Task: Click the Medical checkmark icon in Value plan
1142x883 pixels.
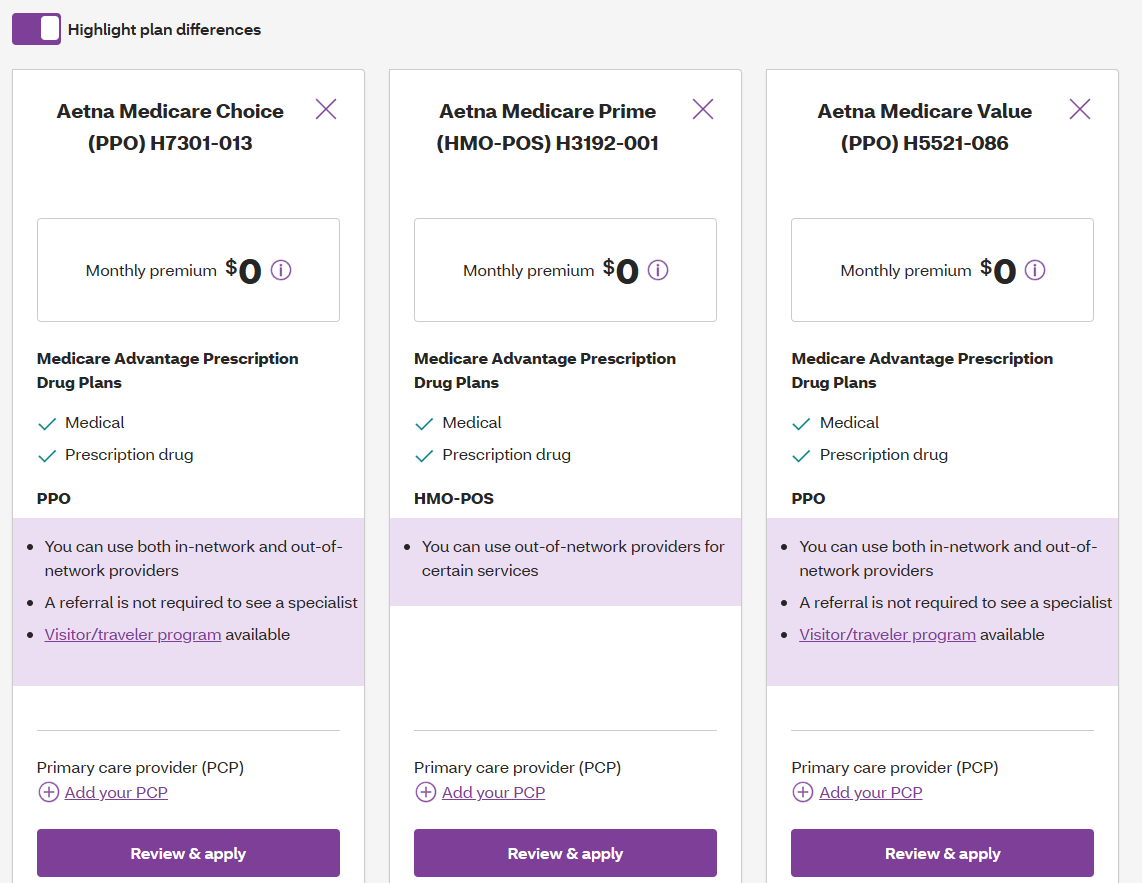Action: (801, 424)
